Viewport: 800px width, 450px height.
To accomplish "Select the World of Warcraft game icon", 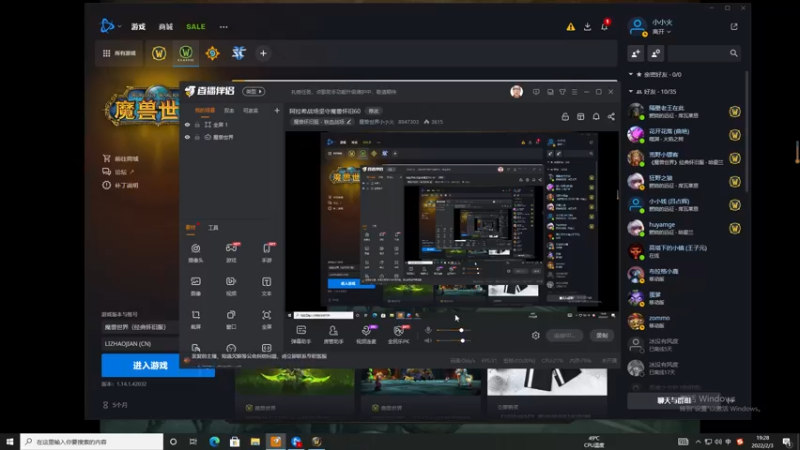I will 159,53.
